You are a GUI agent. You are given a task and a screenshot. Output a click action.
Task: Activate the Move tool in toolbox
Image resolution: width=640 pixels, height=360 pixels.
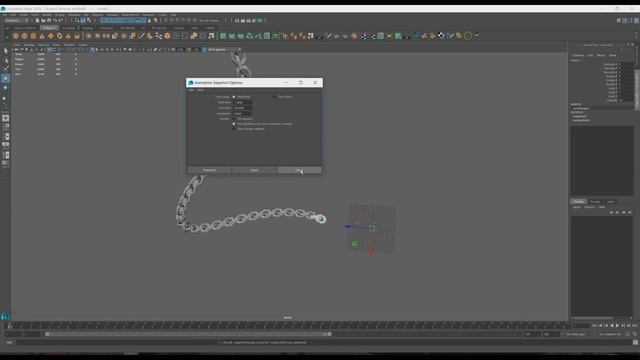(x=5, y=78)
